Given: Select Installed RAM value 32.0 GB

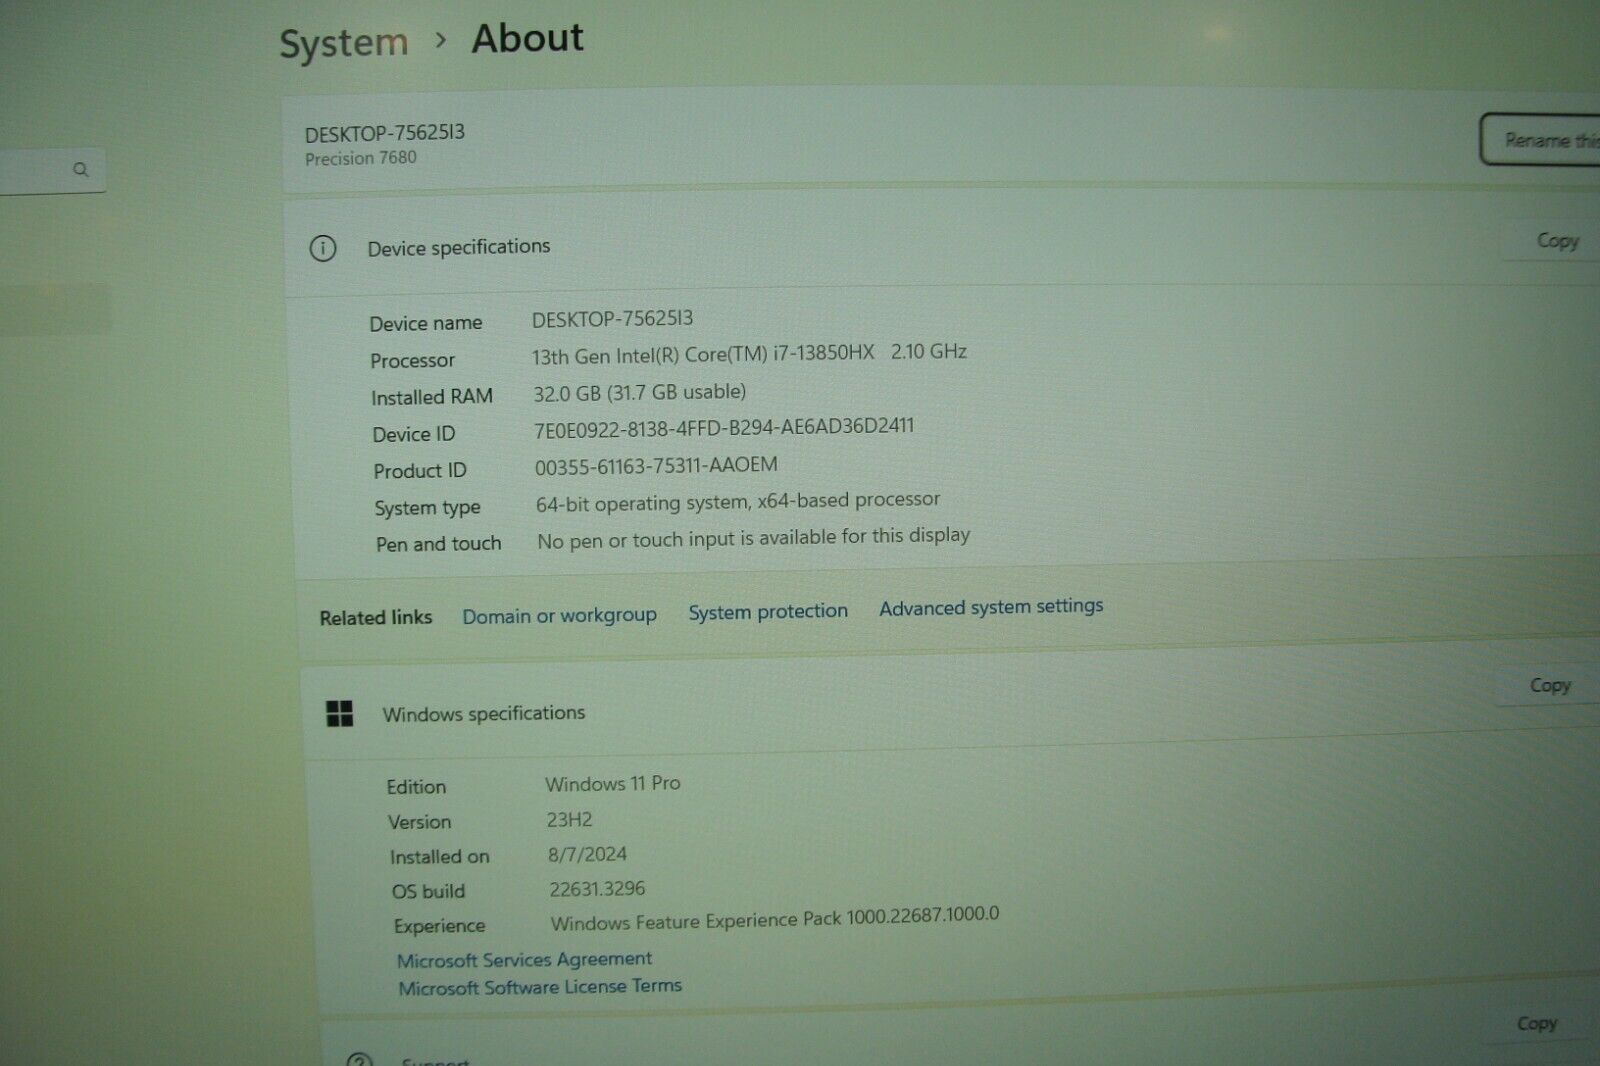Looking at the screenshot, I should pyautogui.click(x=640, y=392).
